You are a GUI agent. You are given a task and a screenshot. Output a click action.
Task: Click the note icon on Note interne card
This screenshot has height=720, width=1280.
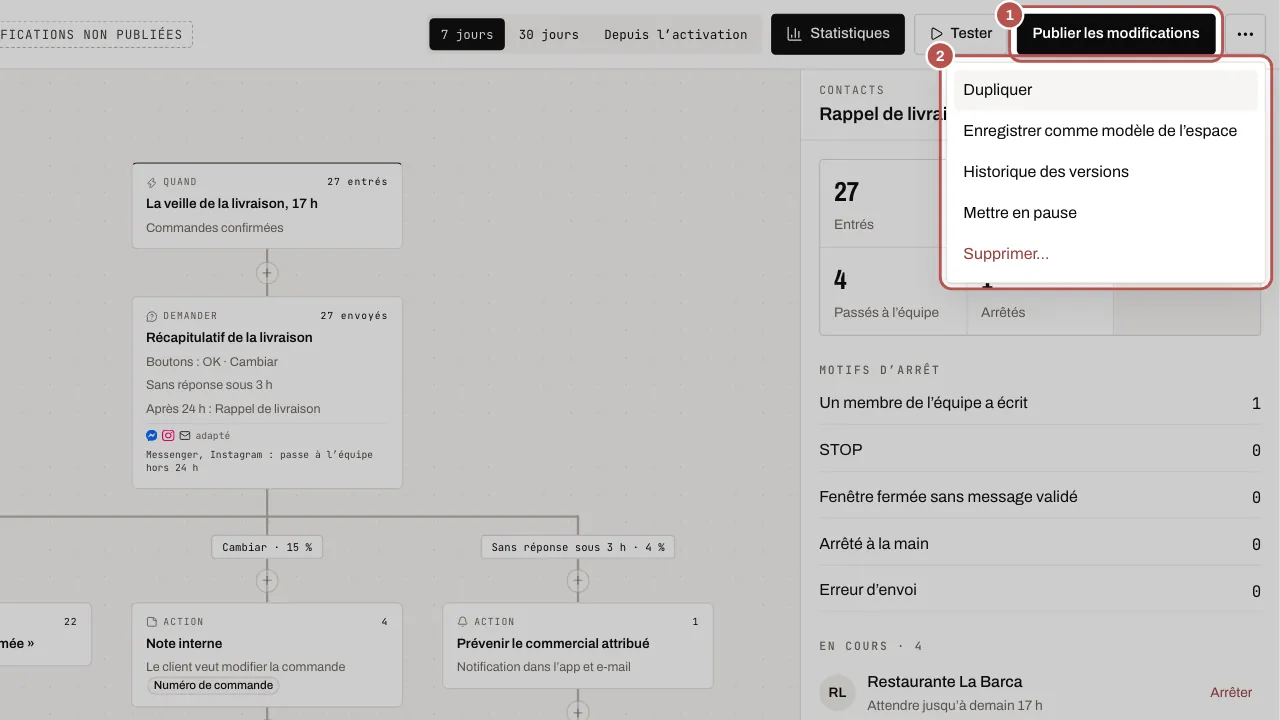[x=152, y=622]
